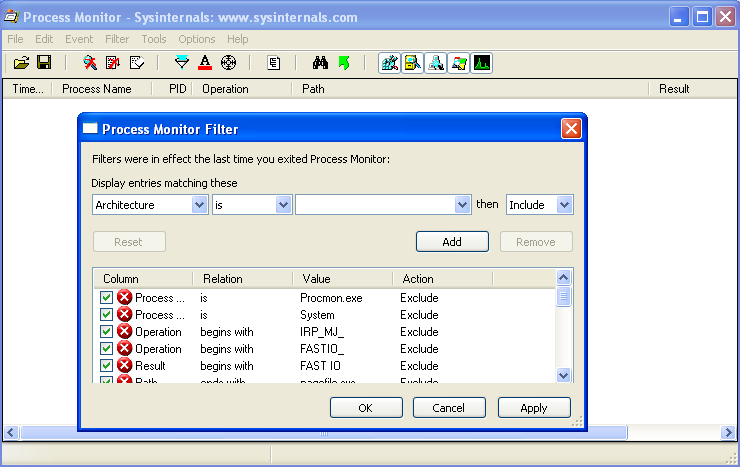The height and width of the screenshot is (467, 740).
Task: Click the Find binoculars icon
Action: [320, 63]
